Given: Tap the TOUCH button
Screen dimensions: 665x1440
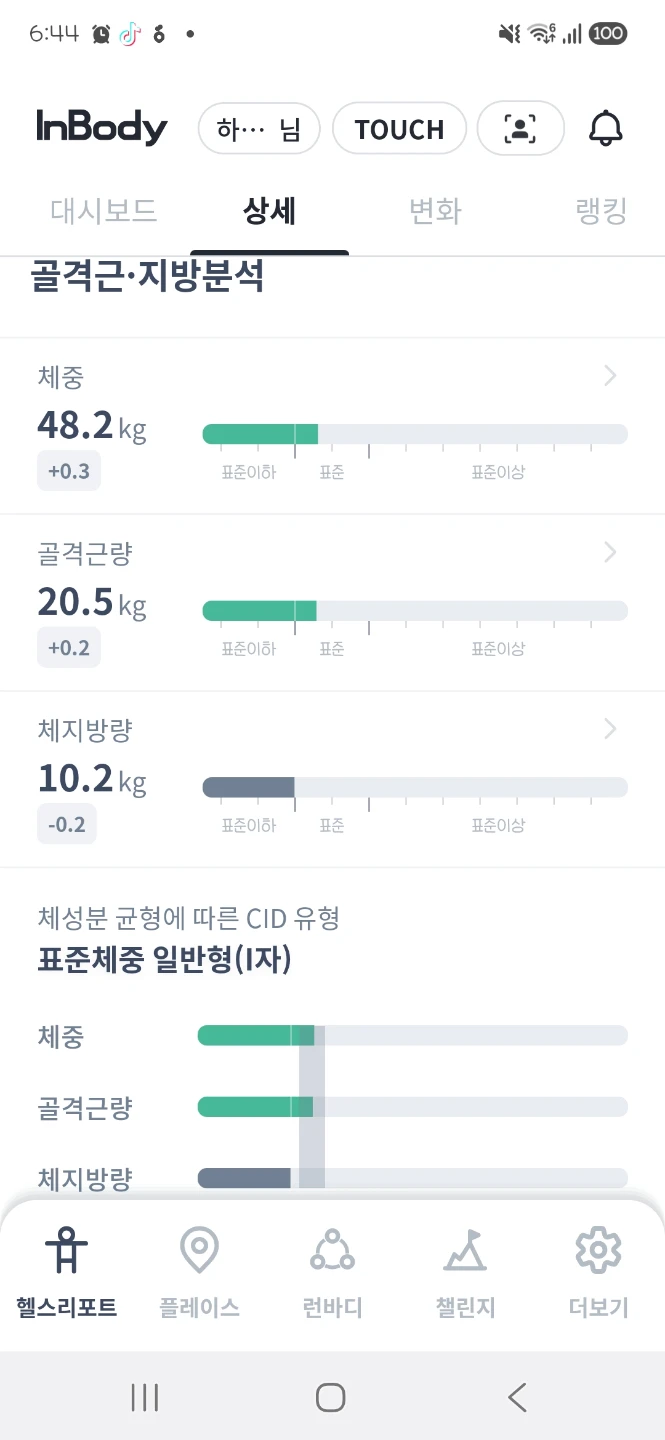Looking at the screenshot, I should click(399, 128).
